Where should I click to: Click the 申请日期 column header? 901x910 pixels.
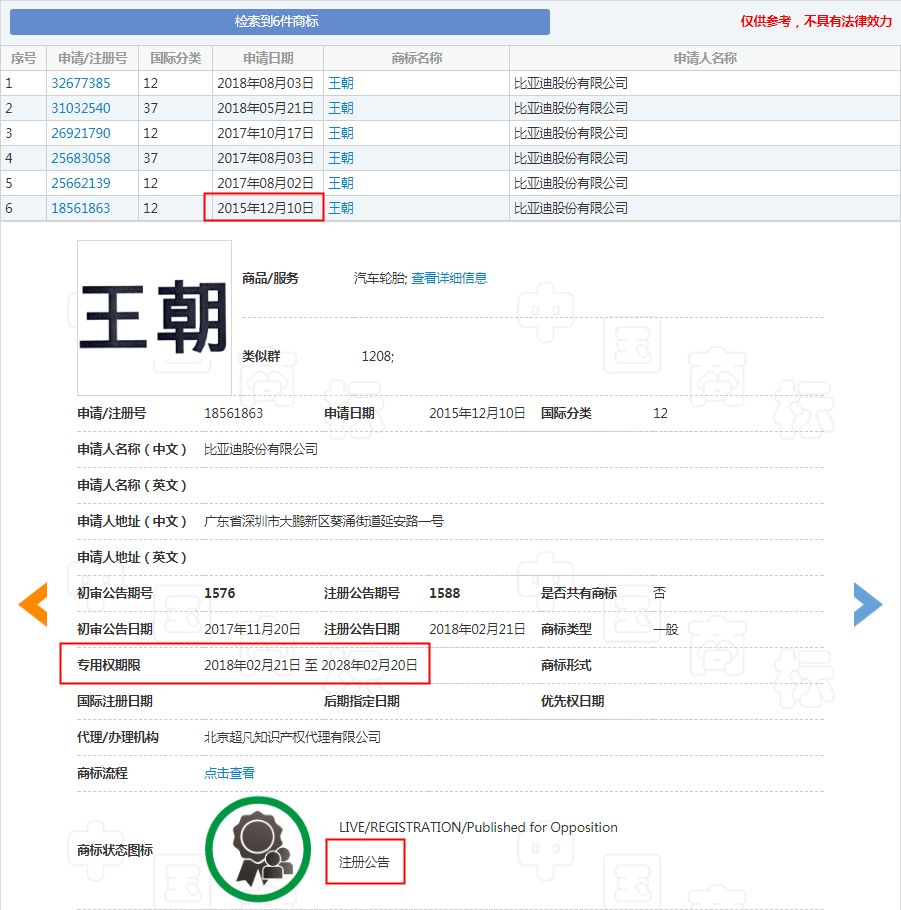(268, 58)
